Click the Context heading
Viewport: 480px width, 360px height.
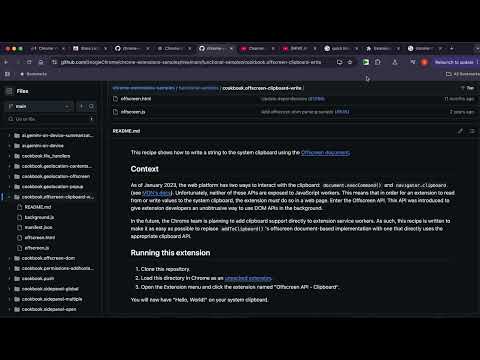coord(144,169)
